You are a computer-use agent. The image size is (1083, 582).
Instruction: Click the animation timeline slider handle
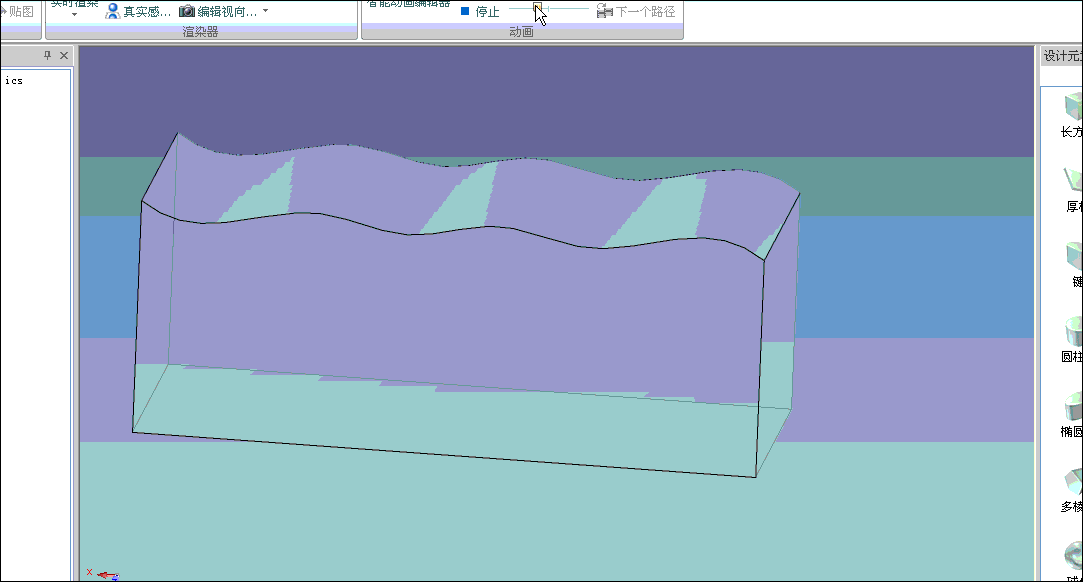(538, 9)
